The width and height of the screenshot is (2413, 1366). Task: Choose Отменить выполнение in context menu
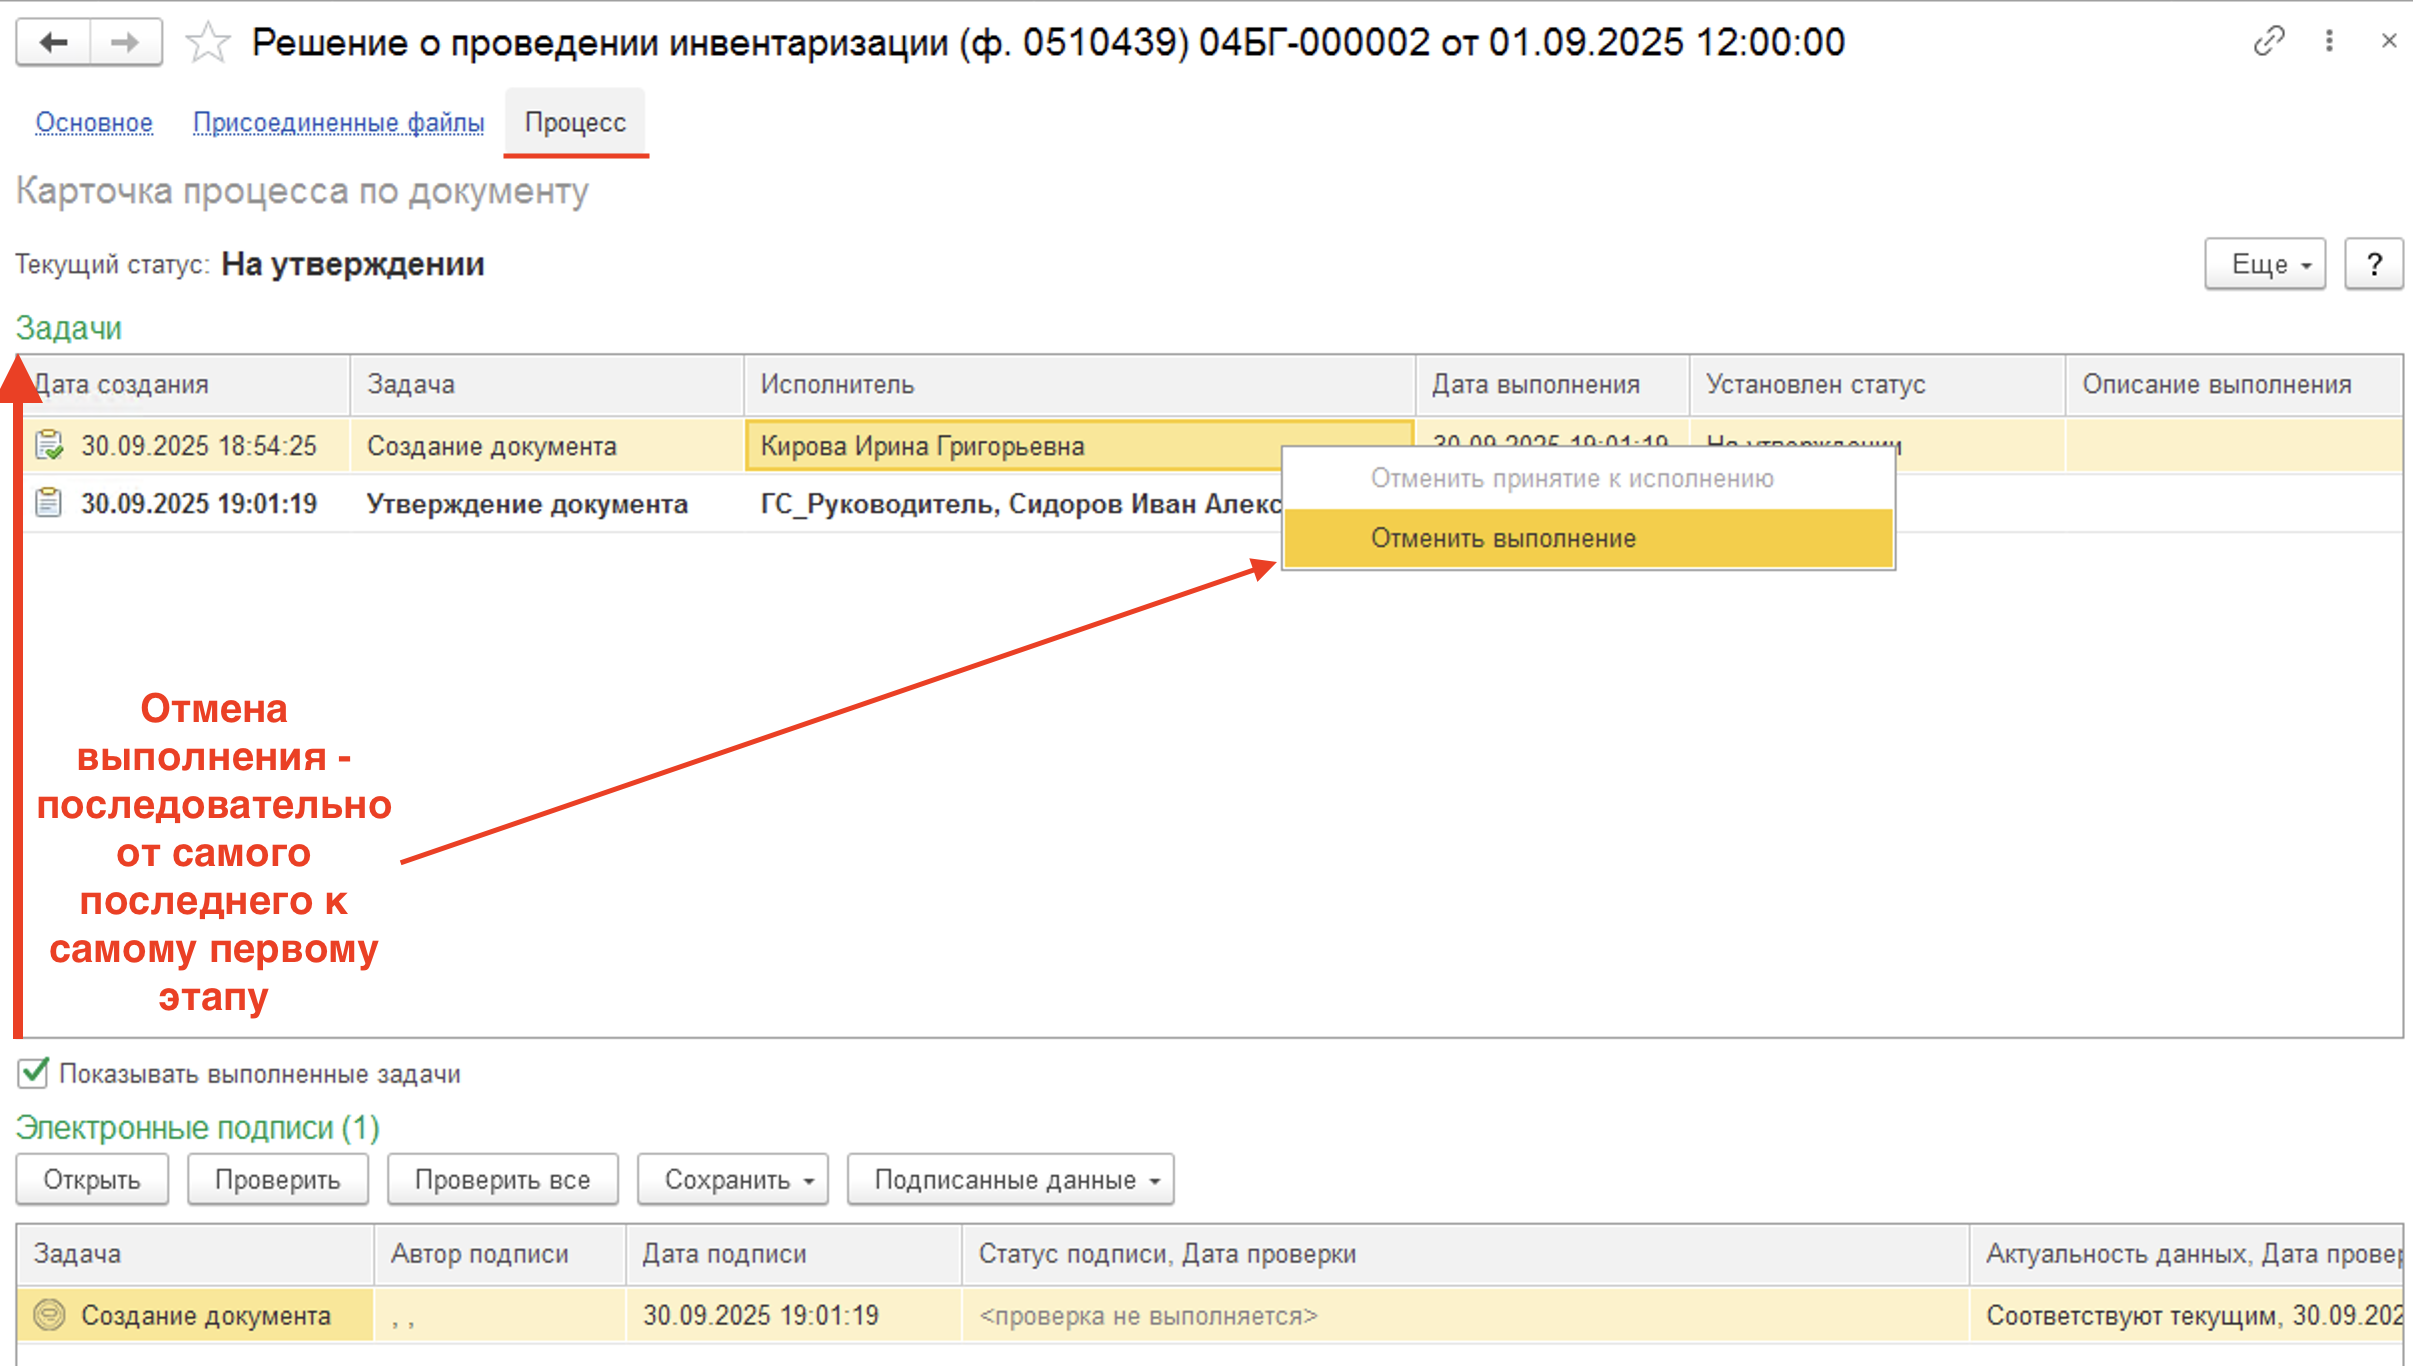click(1502, 538)
